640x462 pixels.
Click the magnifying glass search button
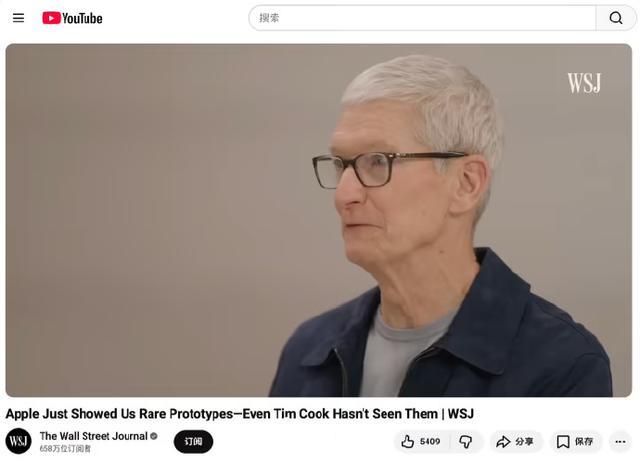point(616,18)
